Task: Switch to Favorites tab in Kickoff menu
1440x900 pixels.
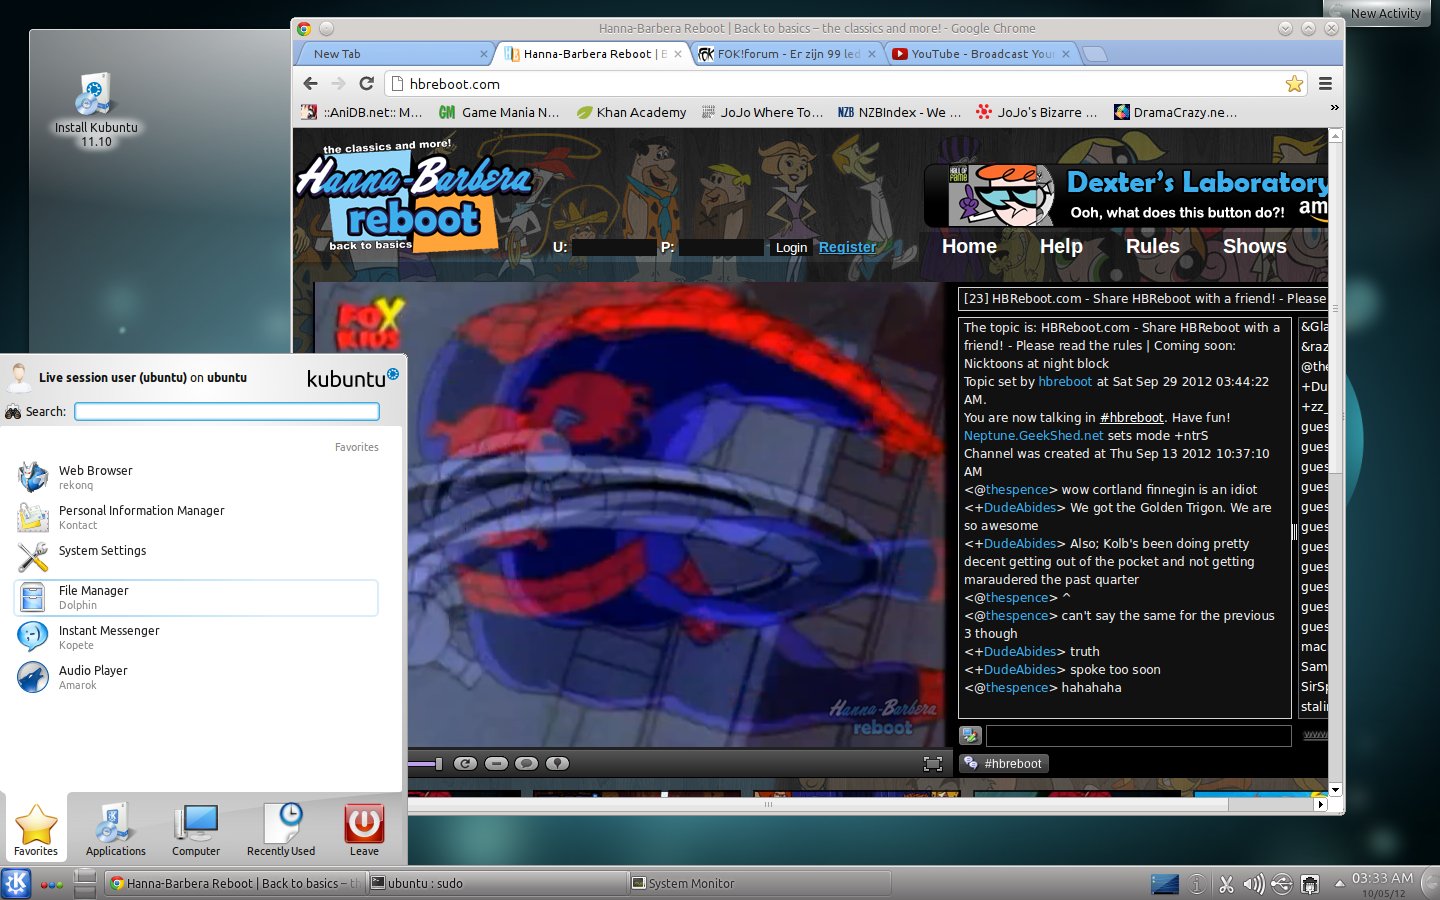Action: [x=36, y=830]
